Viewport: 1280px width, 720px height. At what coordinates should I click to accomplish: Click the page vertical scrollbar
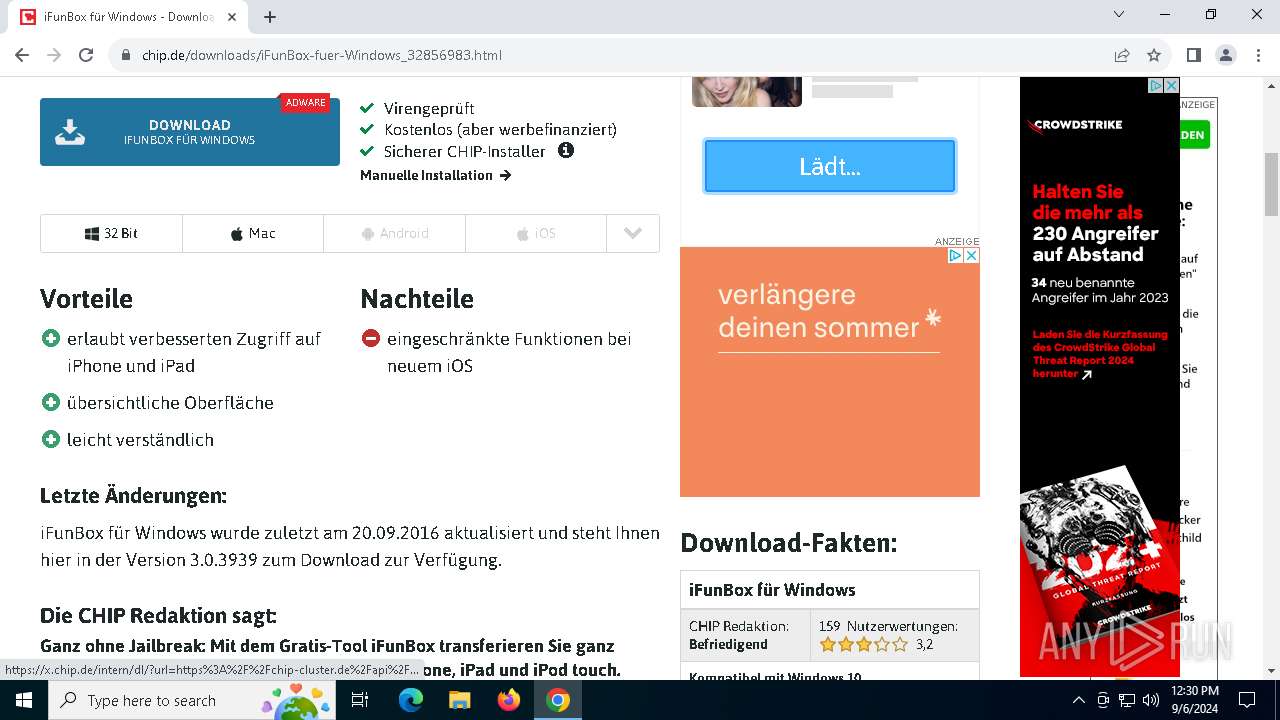(x=1272, y=185)
